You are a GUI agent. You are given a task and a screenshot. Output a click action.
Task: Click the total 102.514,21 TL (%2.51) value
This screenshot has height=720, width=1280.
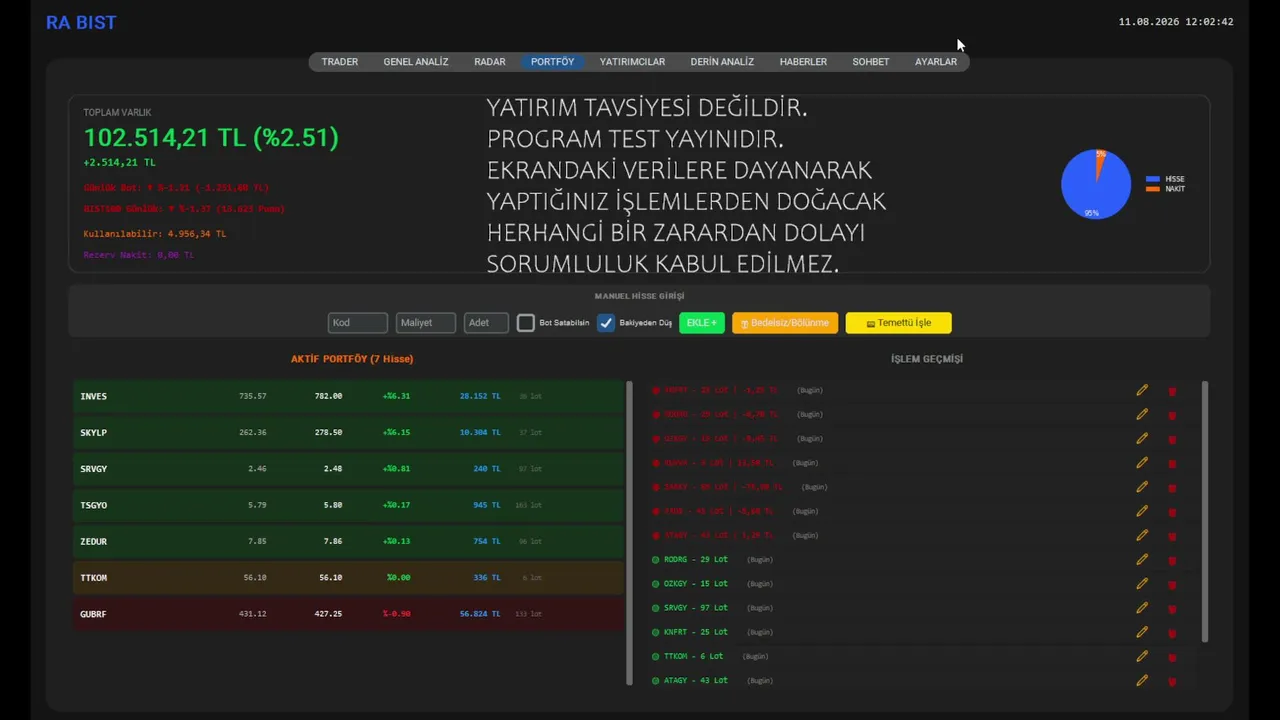211,138
